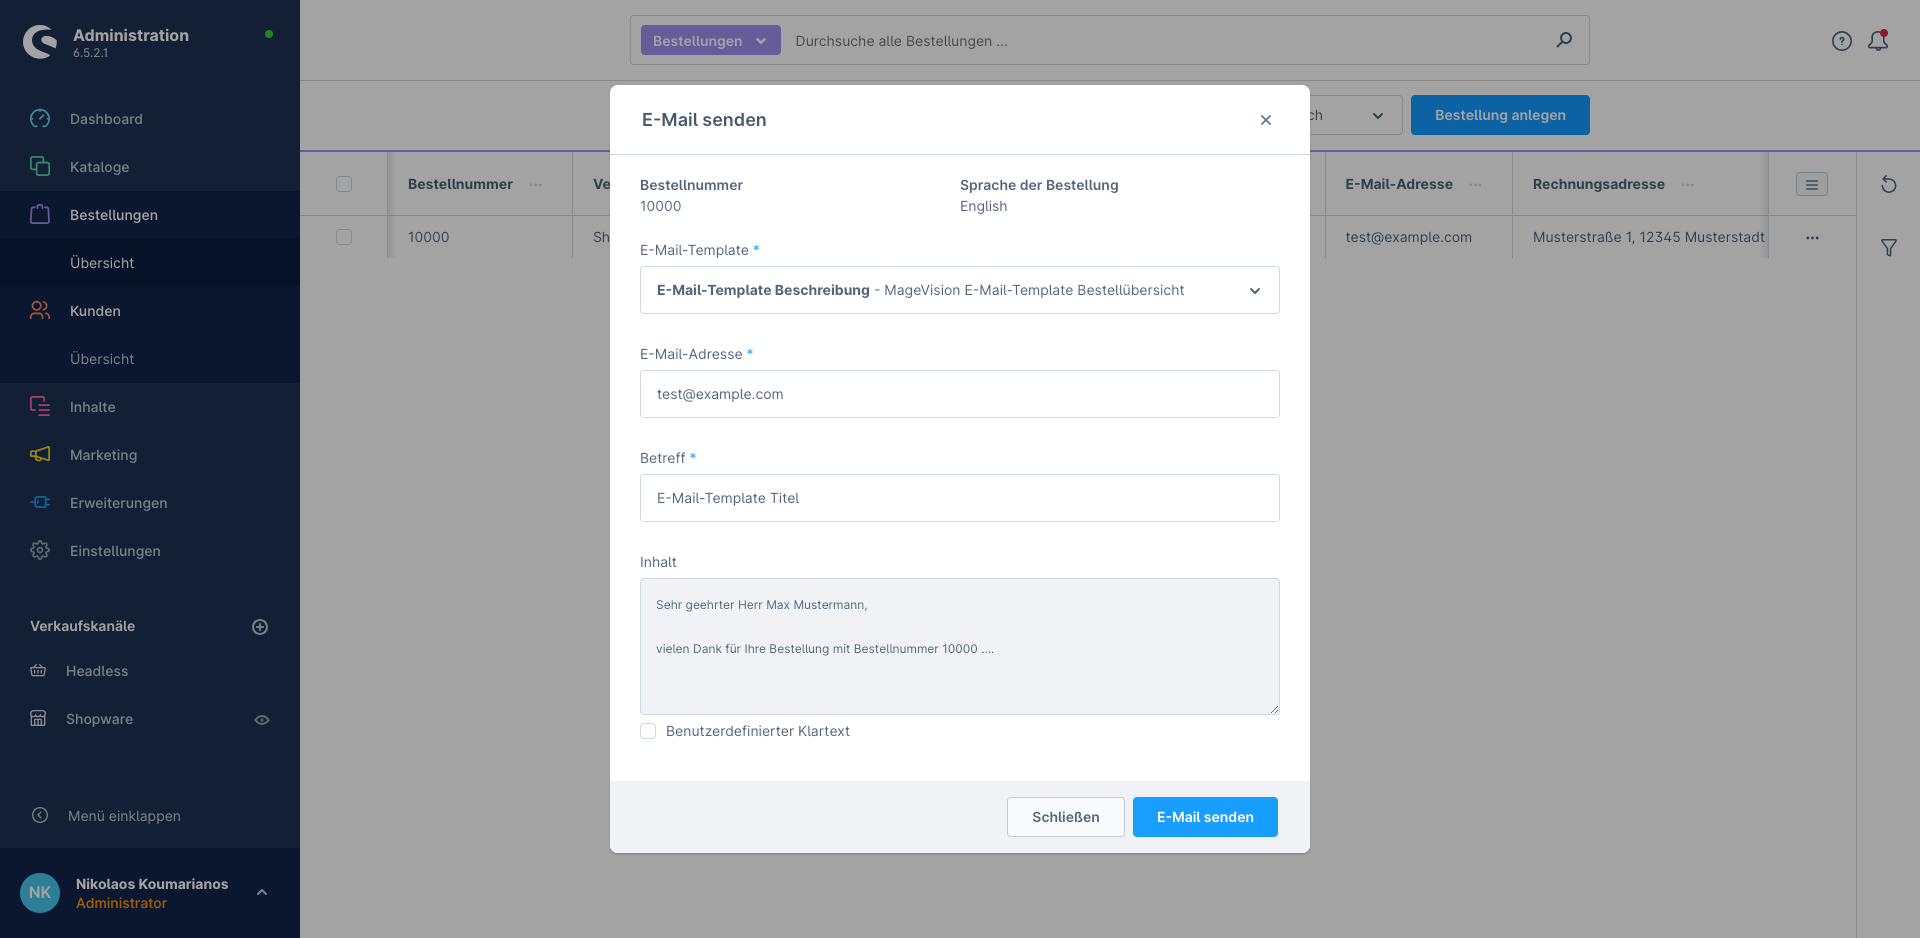Open the Erweiterungen menu item

point(118,503)
